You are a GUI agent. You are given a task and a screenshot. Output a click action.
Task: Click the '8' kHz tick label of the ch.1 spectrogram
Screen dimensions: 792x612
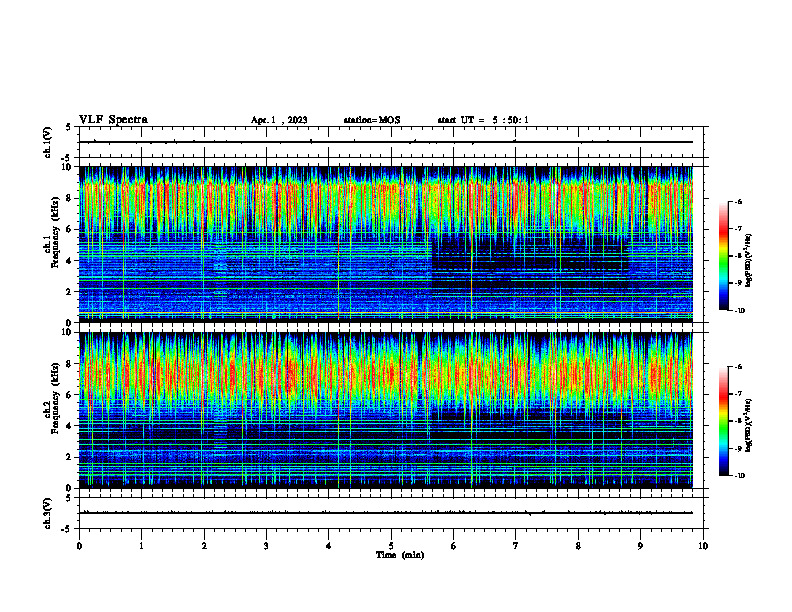70,198
